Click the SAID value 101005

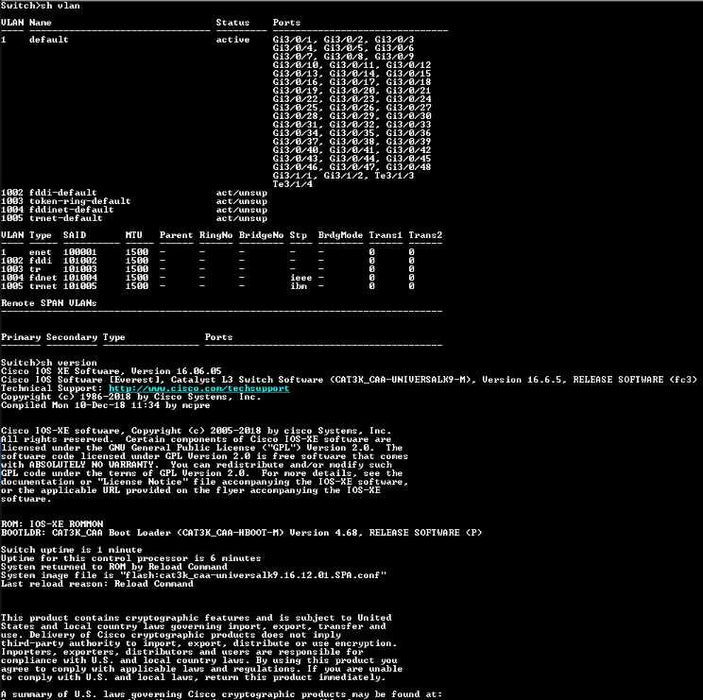coord(80,286)
